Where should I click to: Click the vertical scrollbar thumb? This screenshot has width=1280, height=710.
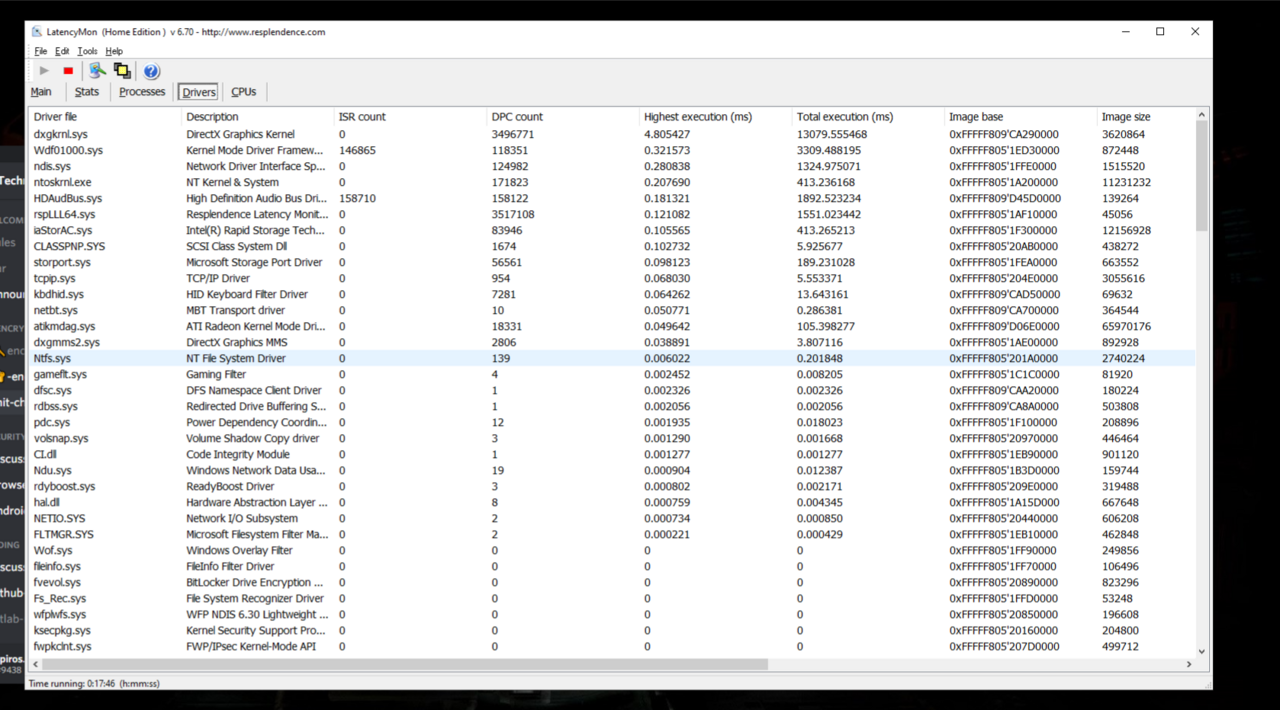coord(1201,176)
